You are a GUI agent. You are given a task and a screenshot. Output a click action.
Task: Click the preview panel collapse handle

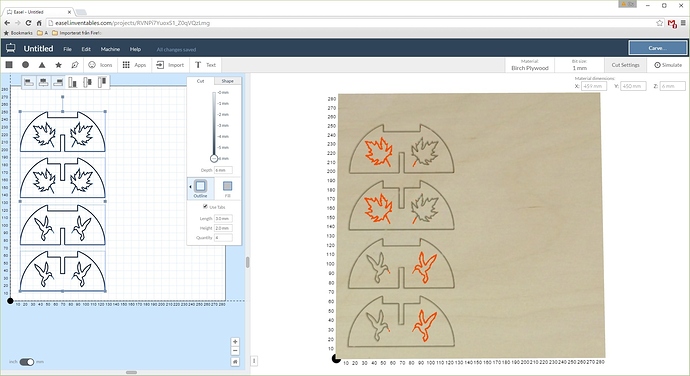pyautogui.click(x=254, y=361)
